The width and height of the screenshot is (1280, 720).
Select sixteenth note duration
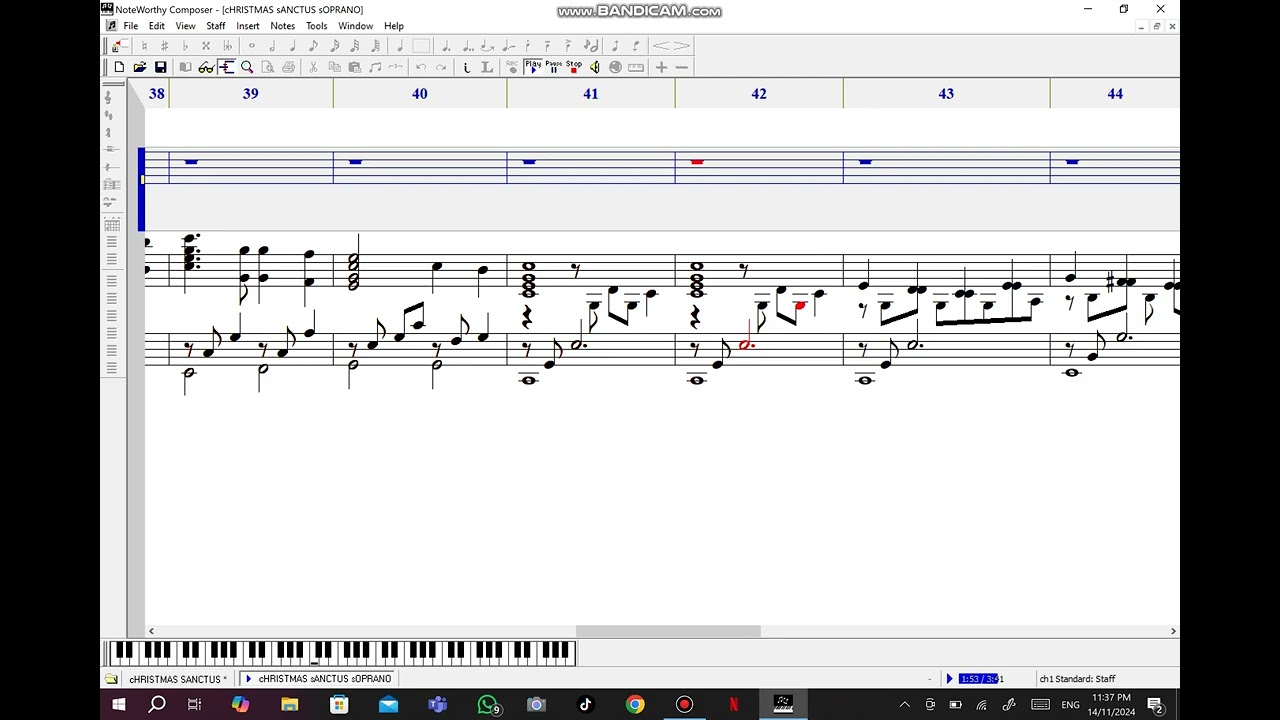pyautogui.click(x=334, y=45)
